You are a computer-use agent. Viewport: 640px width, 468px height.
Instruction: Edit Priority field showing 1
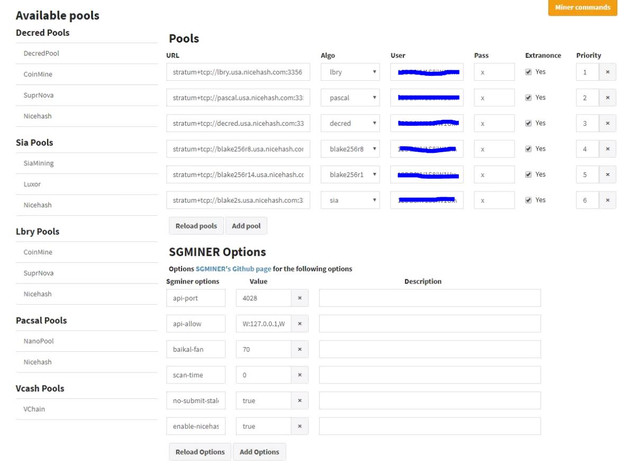[x=587, y=72]
